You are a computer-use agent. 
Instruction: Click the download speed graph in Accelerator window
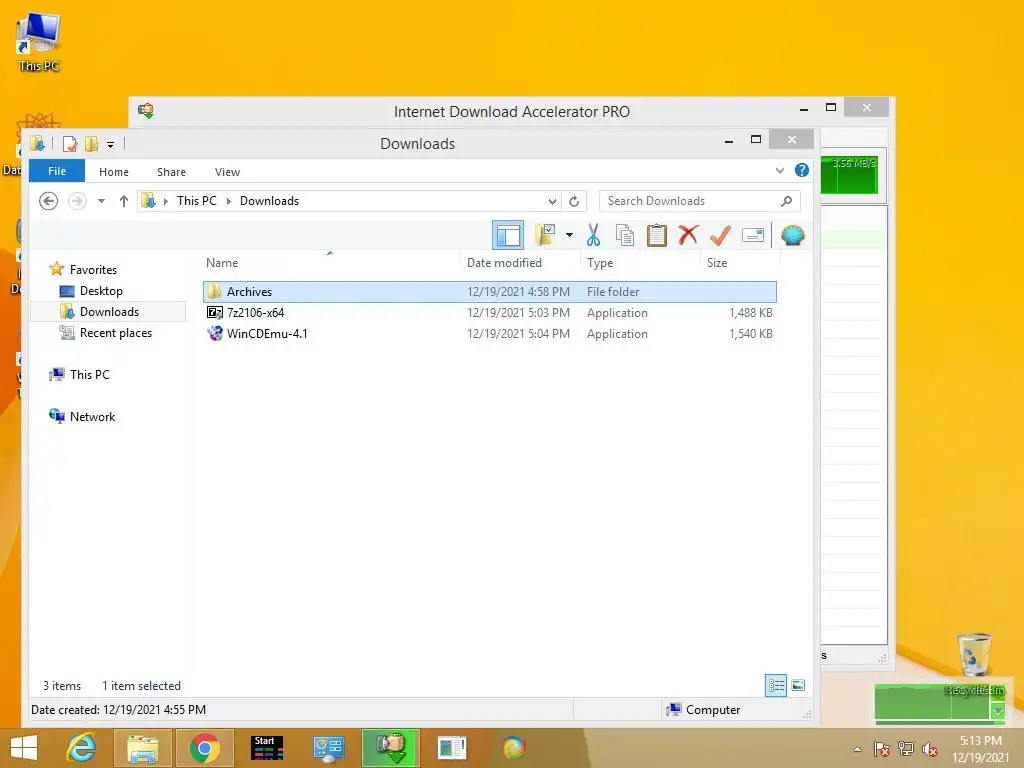(849, 174)
